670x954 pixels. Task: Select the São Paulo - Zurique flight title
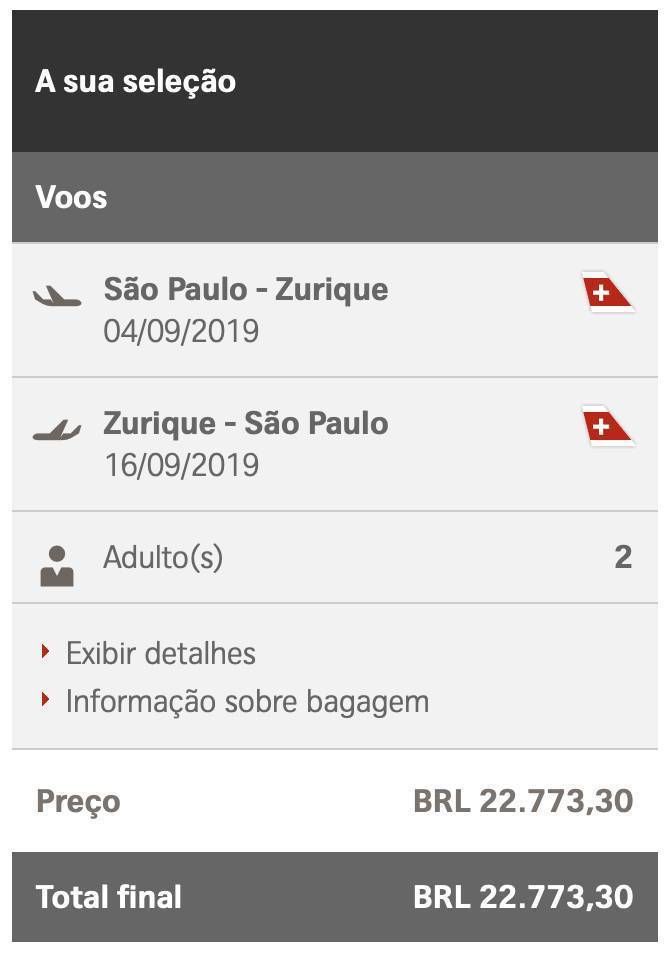pyautogui.click(x=246, y=290)
